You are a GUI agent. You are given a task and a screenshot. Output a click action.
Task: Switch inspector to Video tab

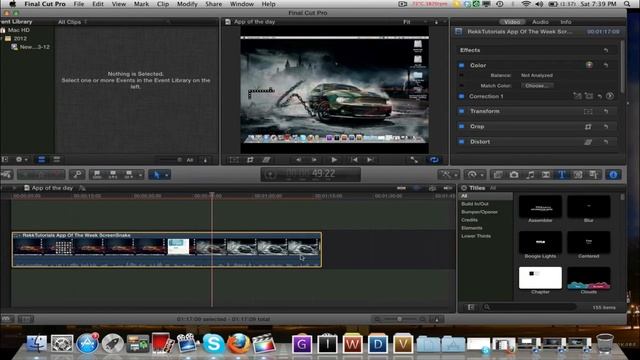pyautogui.click(x=512, y=22)
